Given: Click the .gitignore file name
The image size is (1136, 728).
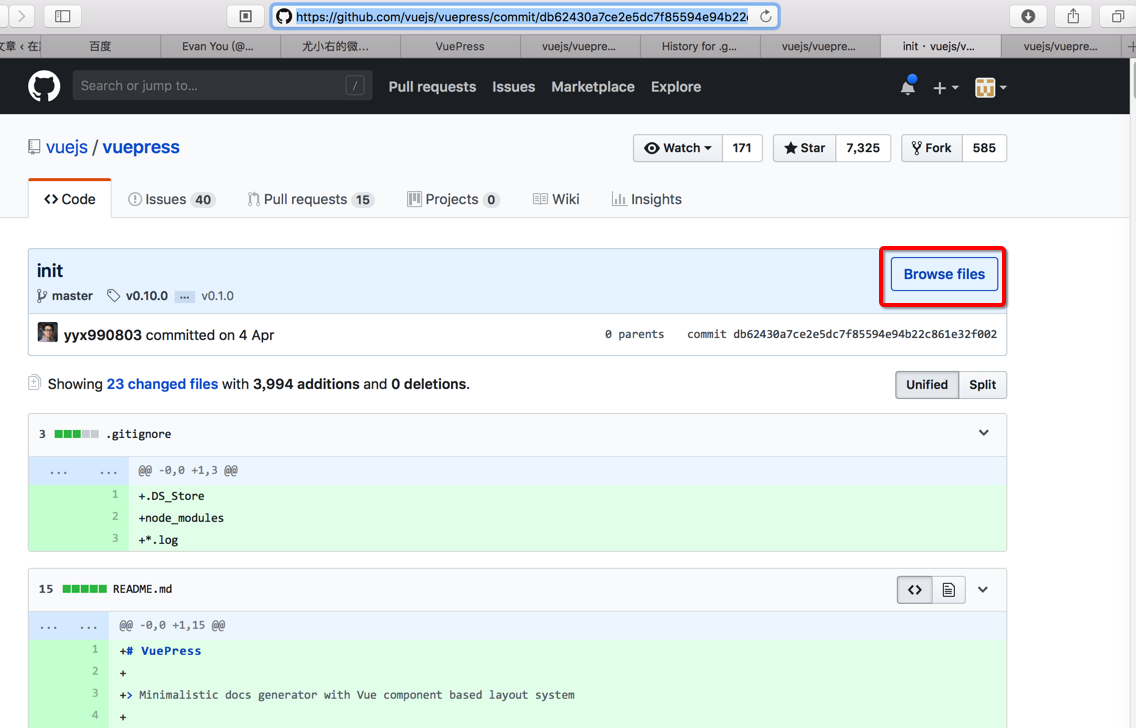Looking at the screenshot, I should pyautogui.click(x=138, y=434).
